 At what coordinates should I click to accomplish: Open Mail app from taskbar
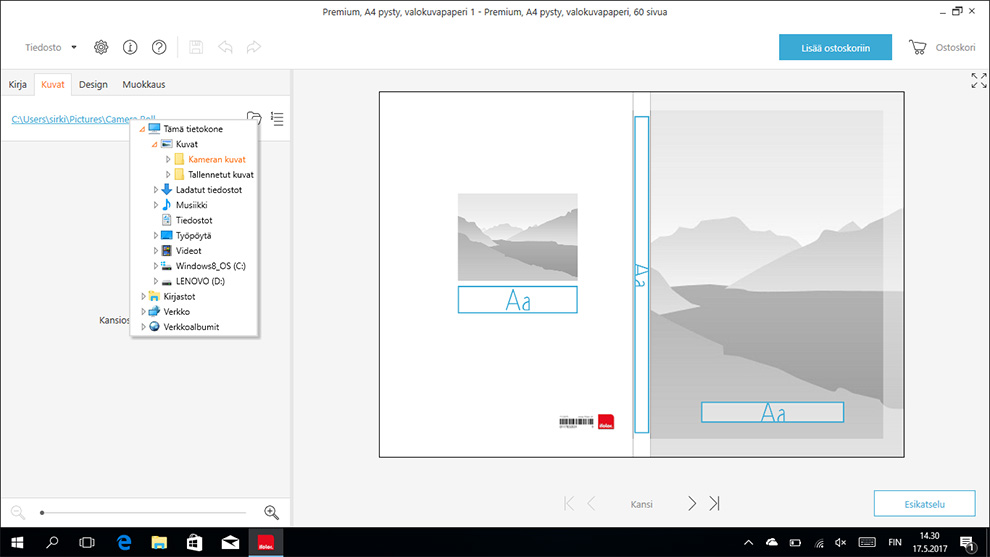(x=230, y=542)
